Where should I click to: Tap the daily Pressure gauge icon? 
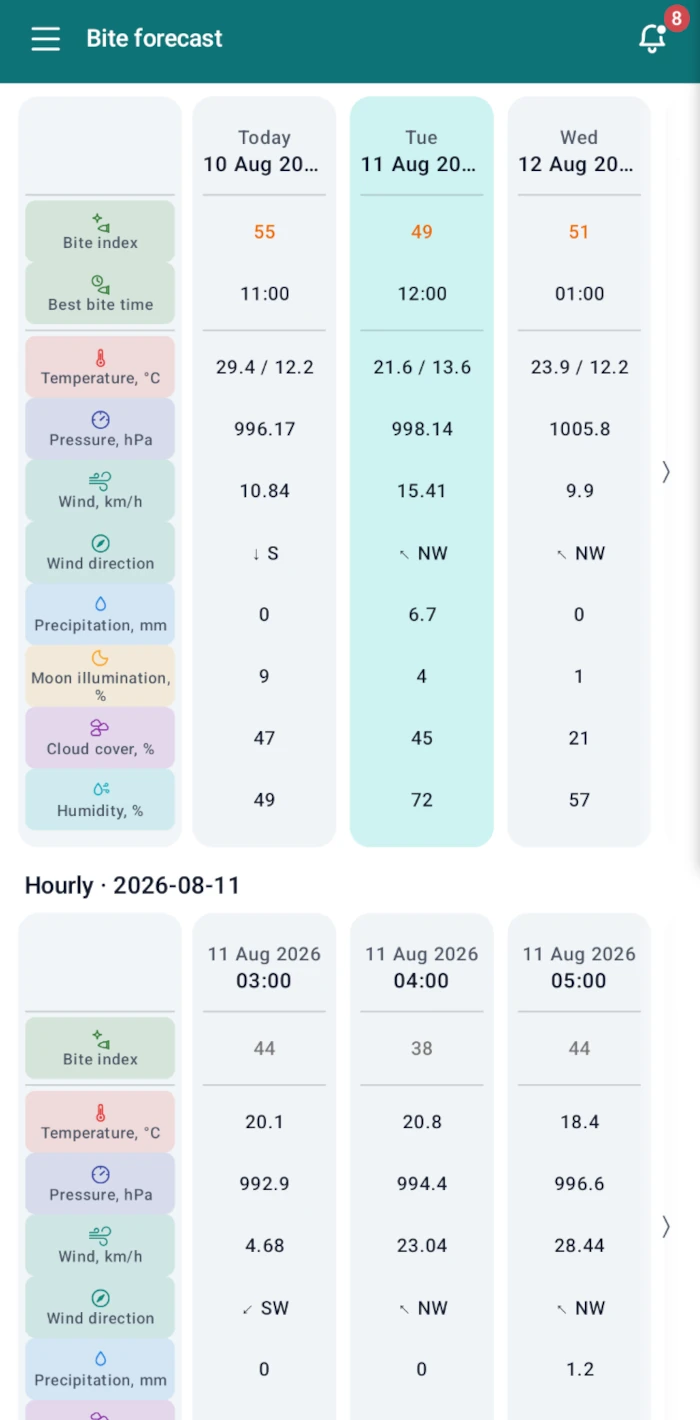point(100,420)
